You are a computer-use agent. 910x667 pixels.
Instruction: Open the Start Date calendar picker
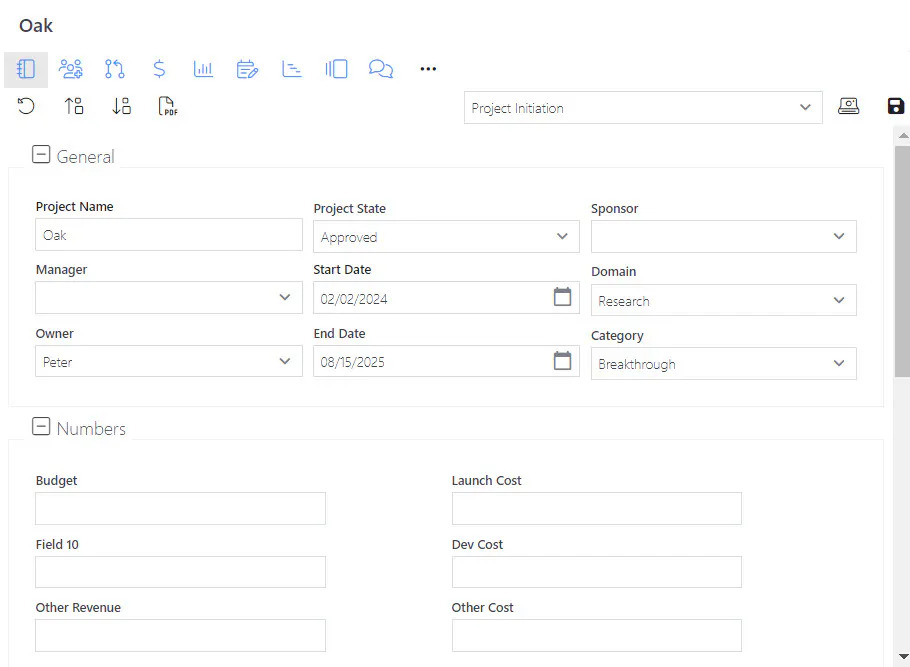click(x=562, y=297)
